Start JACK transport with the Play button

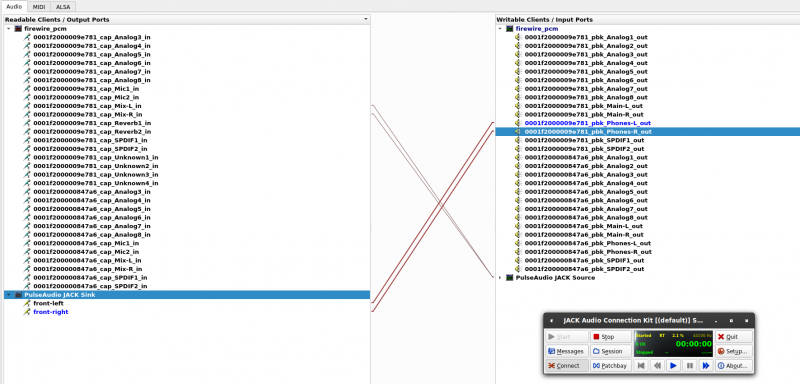[673, 366]
